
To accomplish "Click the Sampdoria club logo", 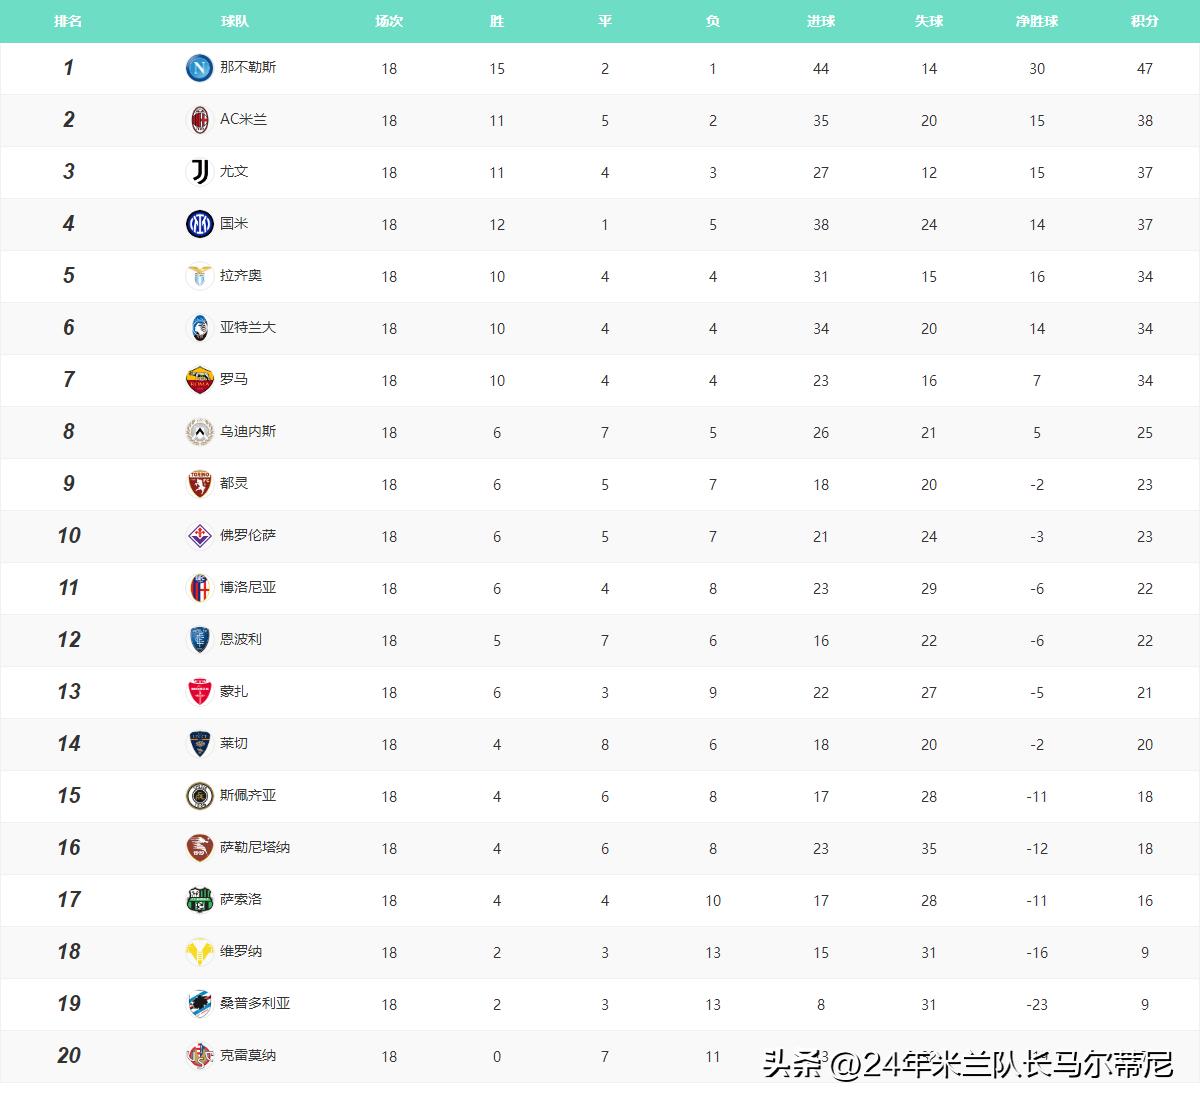I will [199, 1004].
